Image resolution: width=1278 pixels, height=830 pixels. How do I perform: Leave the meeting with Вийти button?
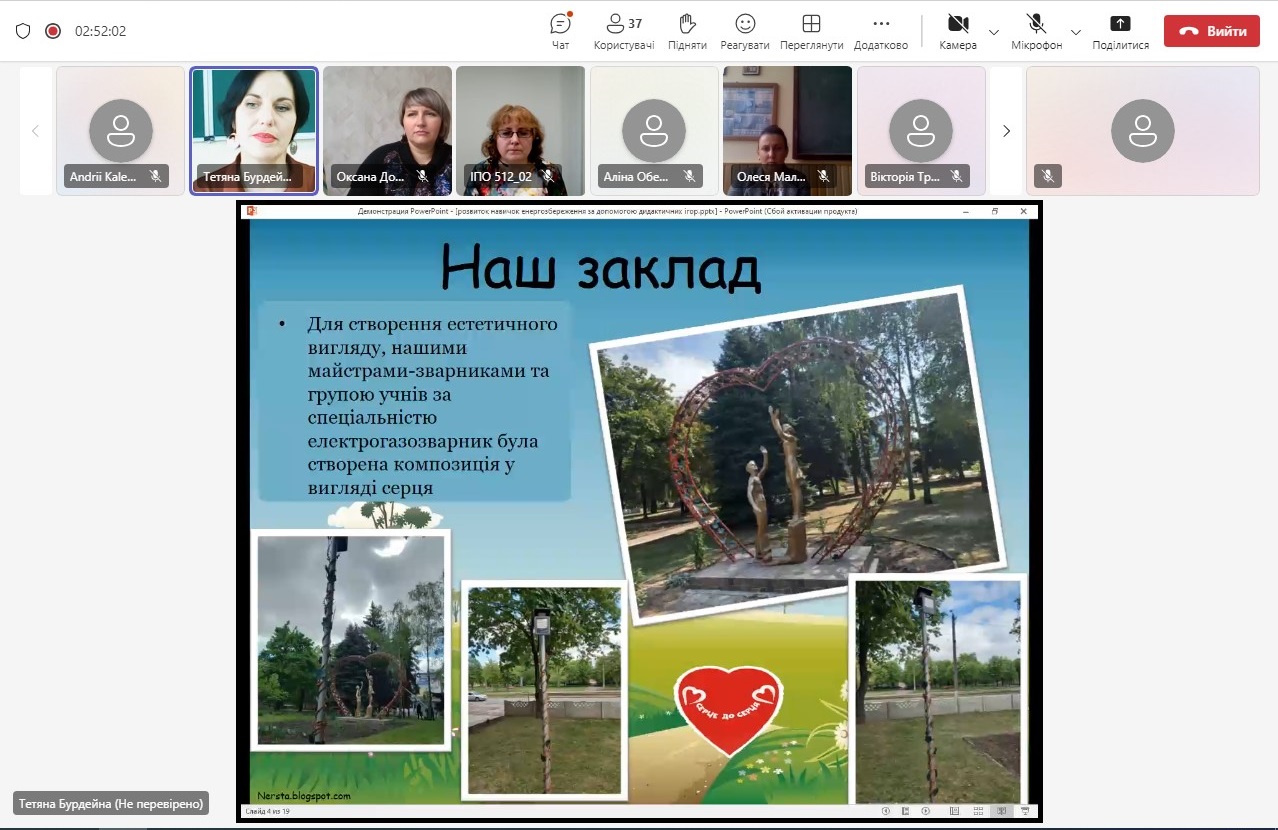[x=1211, y=31]
